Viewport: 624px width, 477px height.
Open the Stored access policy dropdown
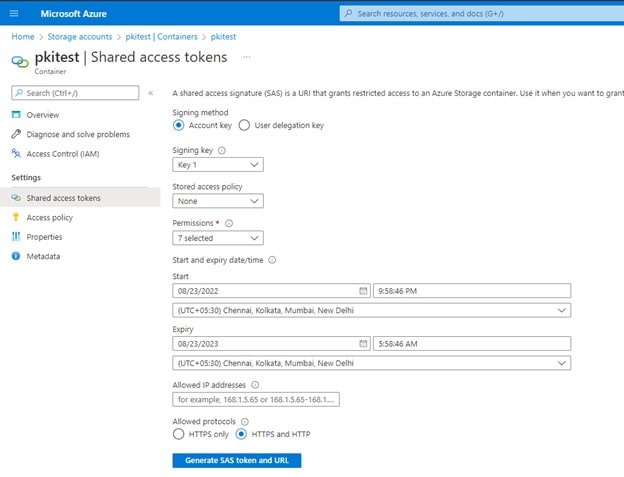[217, 201]
